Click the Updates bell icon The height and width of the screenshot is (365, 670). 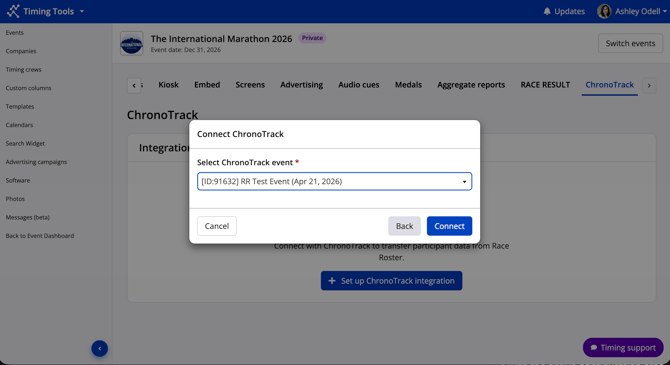[x=547, y=11]
